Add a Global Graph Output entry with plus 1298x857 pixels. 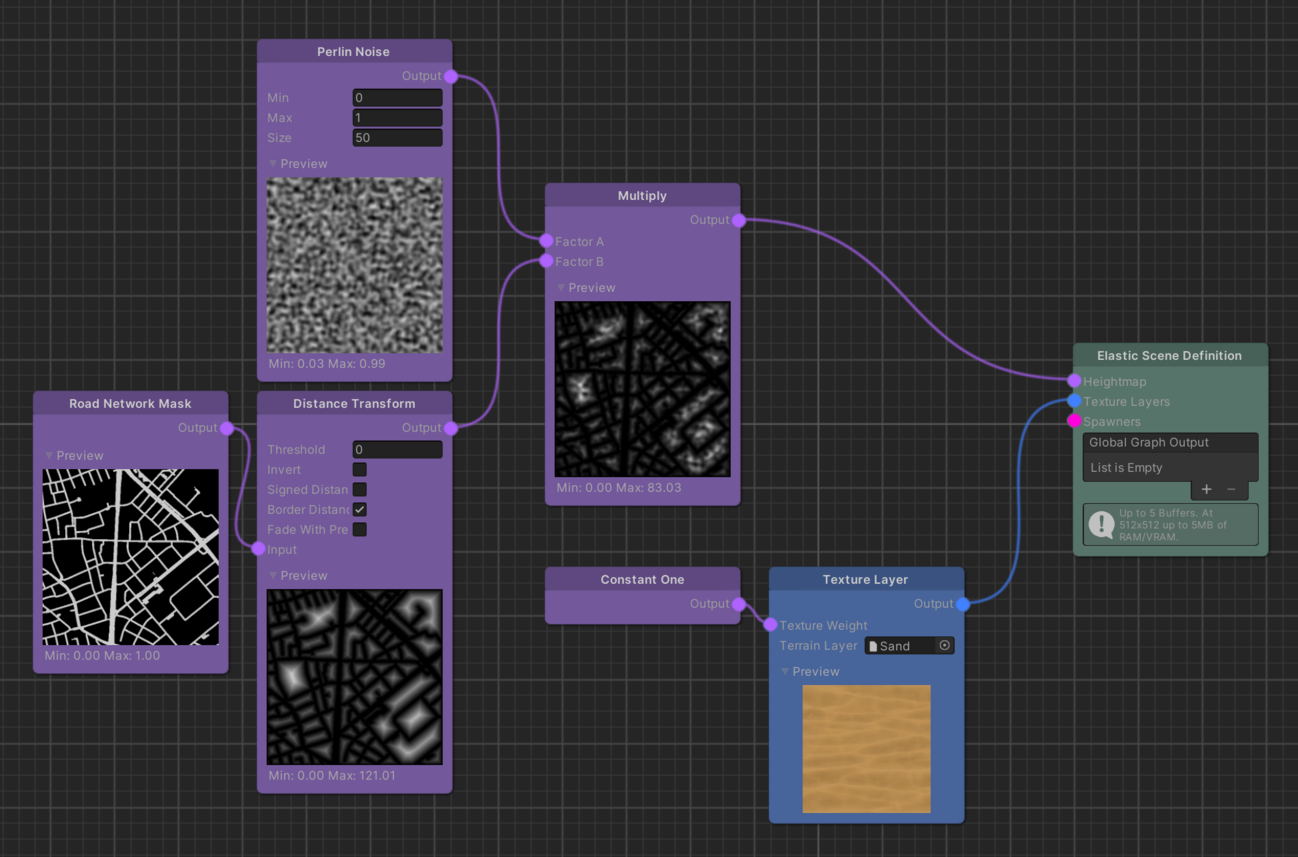(x=1206, y=489)
